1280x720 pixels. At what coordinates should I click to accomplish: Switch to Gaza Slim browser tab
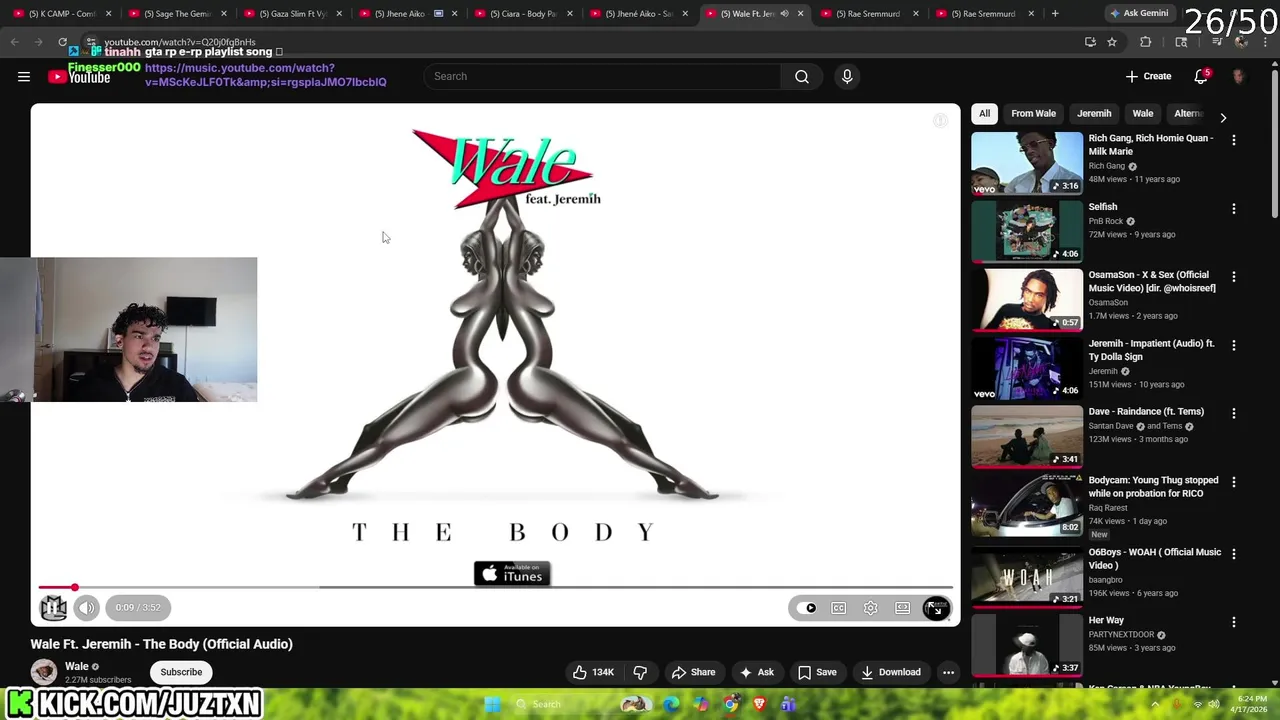(x=292, y=13)
